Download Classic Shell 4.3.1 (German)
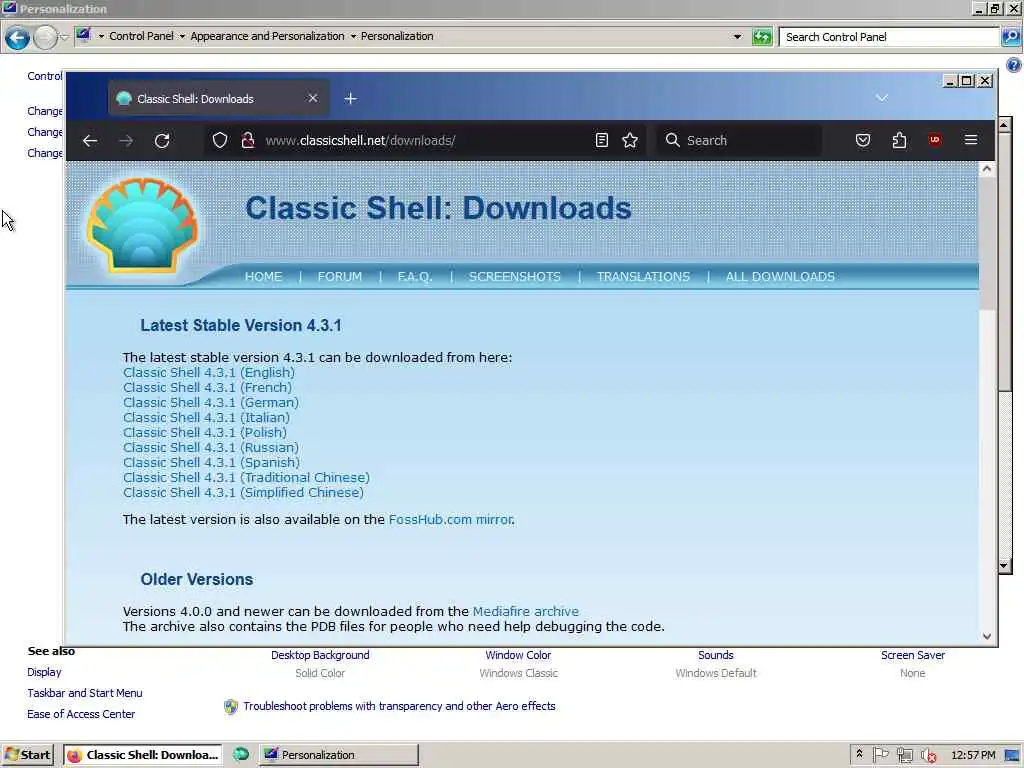1024x768 pixels. (x=211, y=402)
